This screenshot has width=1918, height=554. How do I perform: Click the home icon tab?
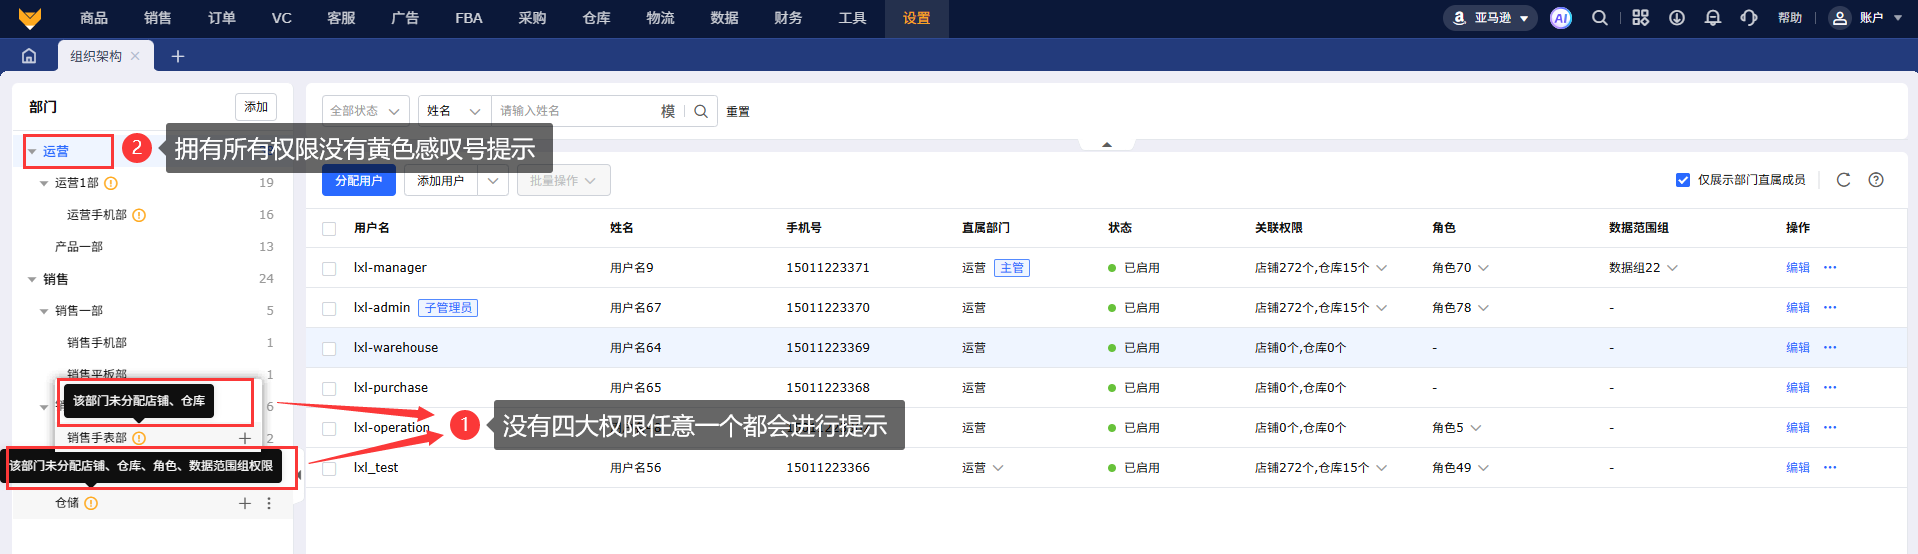pos(29,56)
